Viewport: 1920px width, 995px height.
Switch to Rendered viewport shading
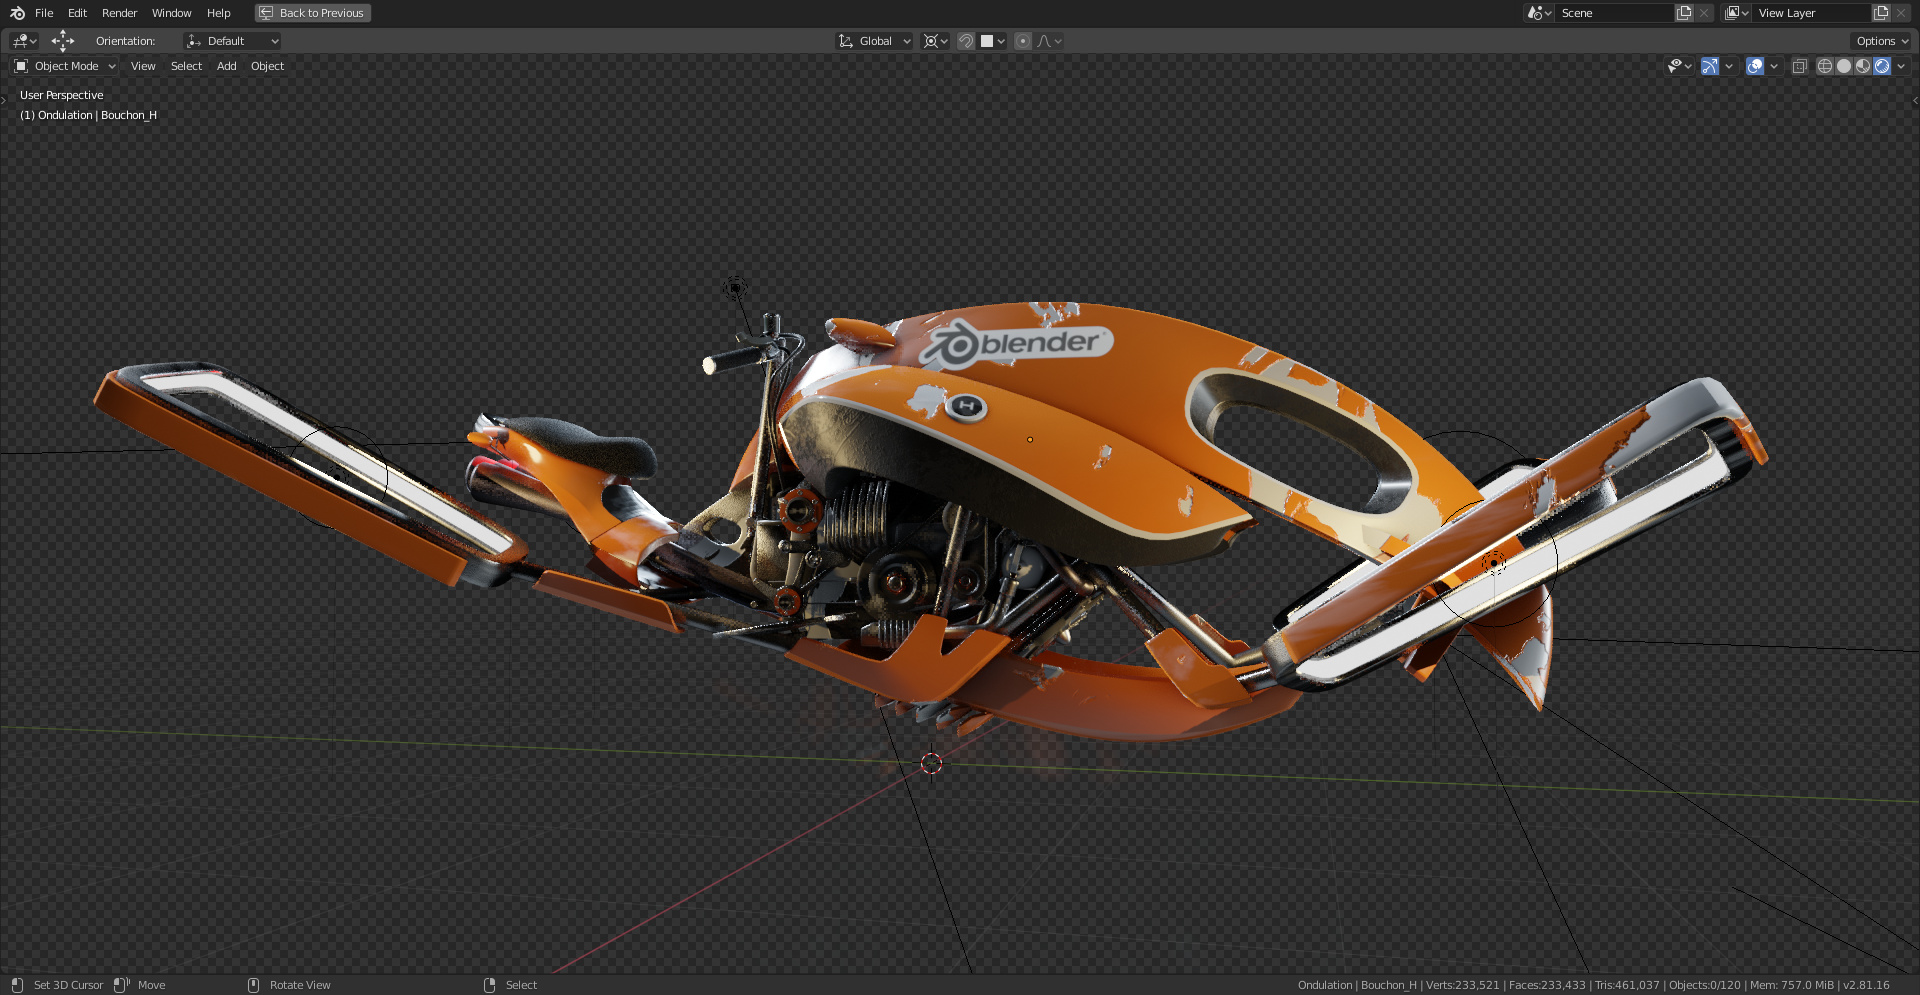click(1882, 66)
